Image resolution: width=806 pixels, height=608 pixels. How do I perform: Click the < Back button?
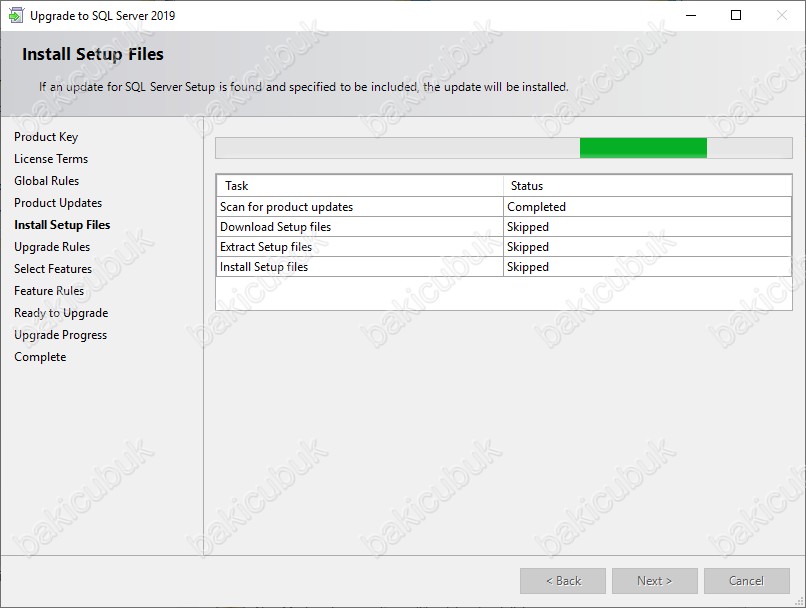pyautogui.click(x=563, y=581)
